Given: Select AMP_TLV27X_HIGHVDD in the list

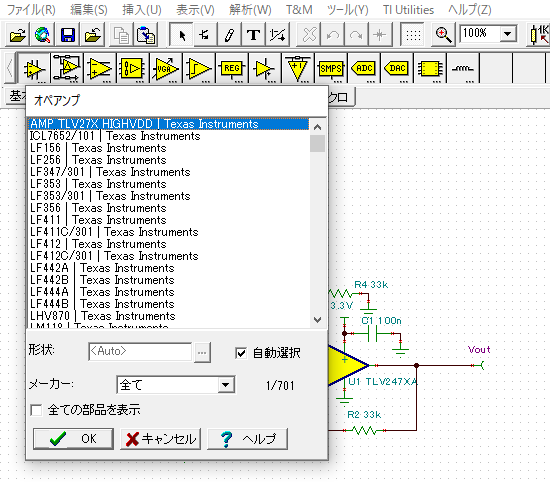Looking at the screenshot, I should pyautogui.click(x=168, y=124).
